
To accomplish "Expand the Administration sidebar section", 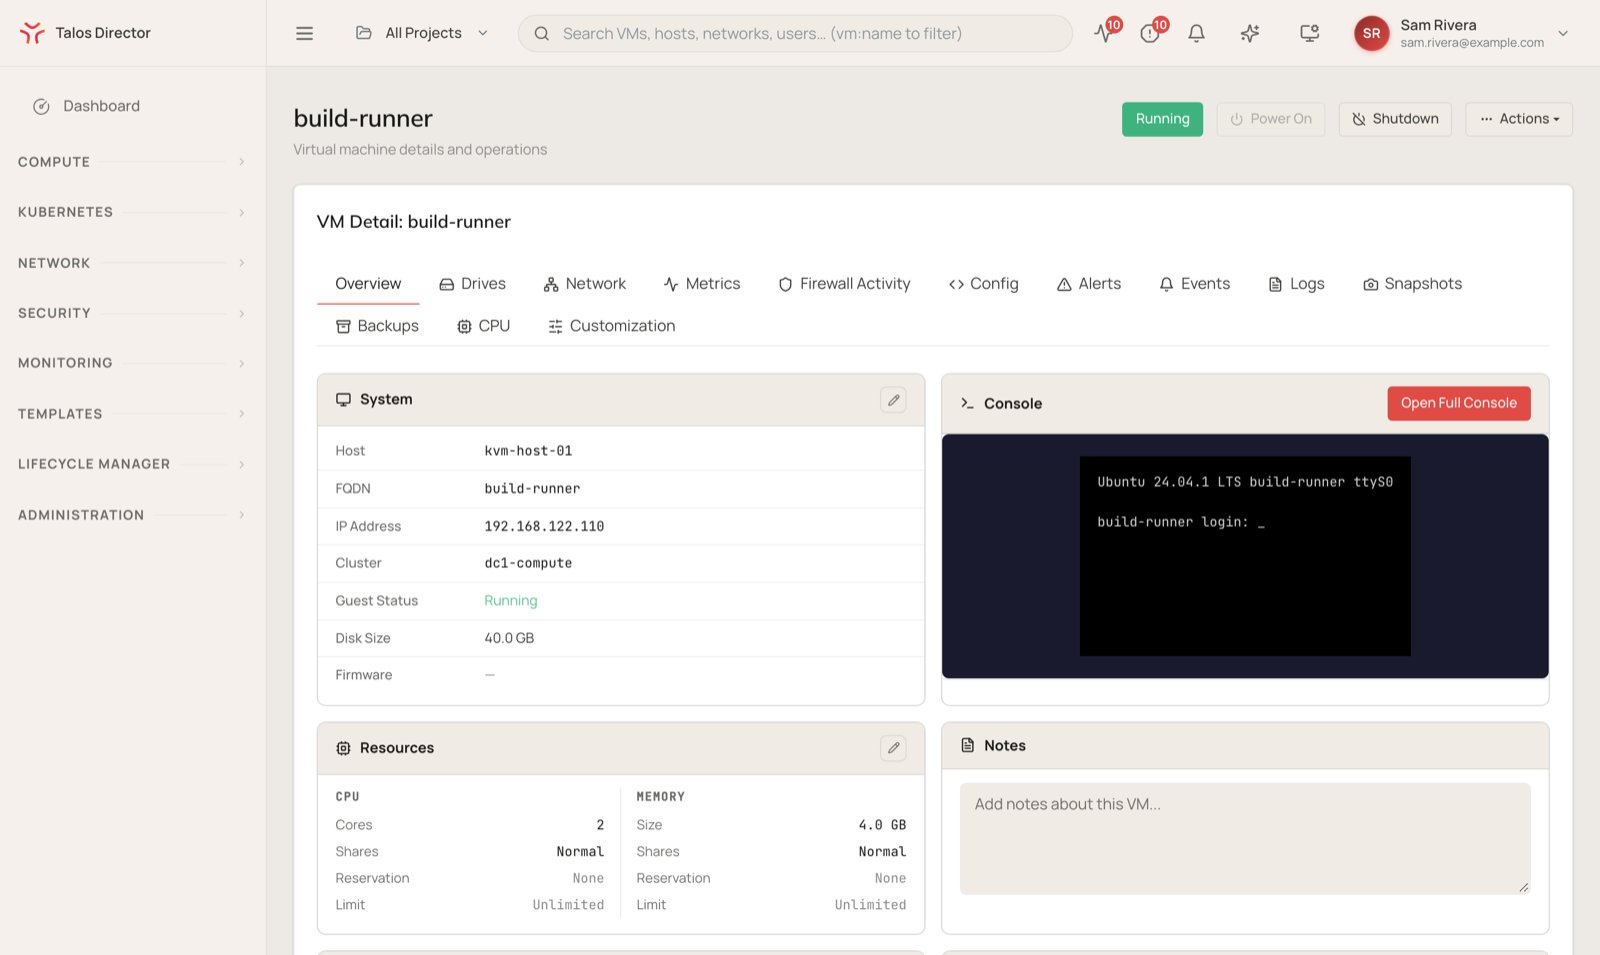I will pyautogui.click(x=132, y=515).
